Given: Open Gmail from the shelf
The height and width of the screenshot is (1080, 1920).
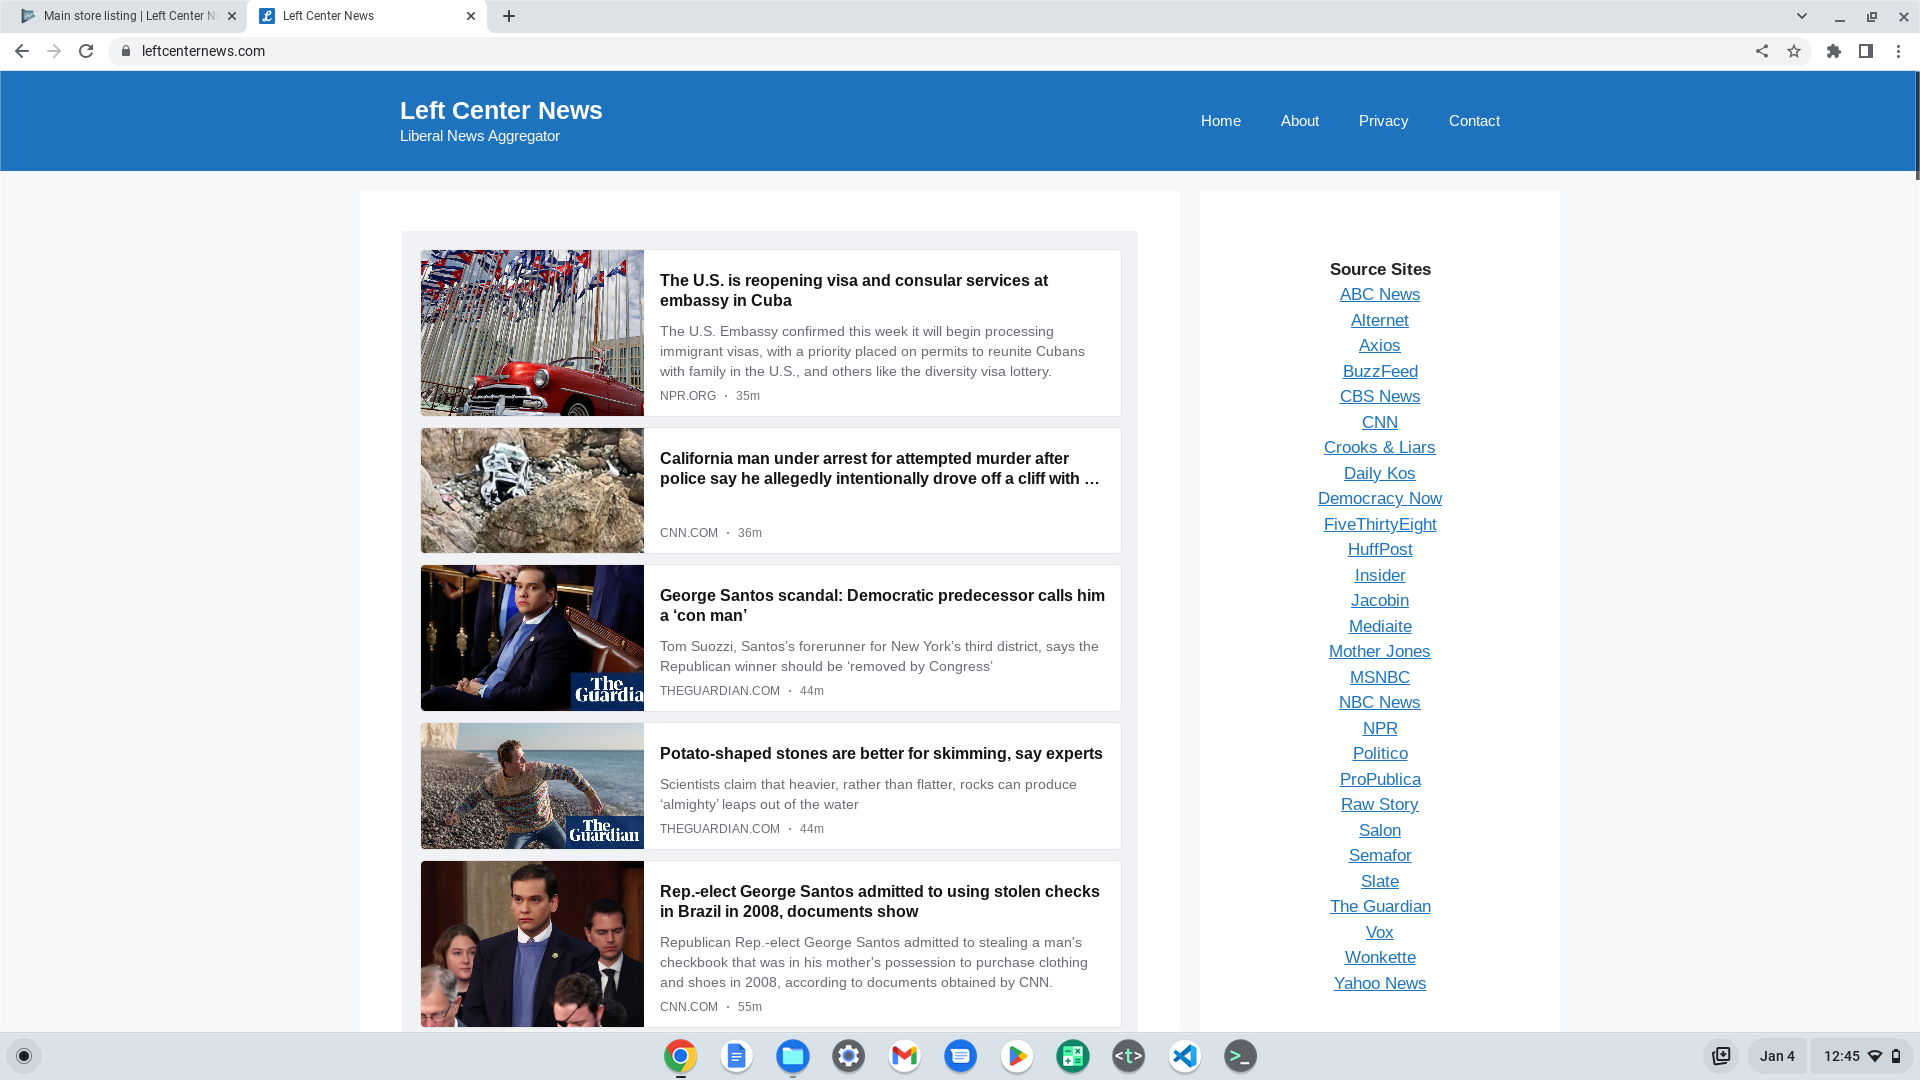Looking at the screenshot, I should (904, 1056).
